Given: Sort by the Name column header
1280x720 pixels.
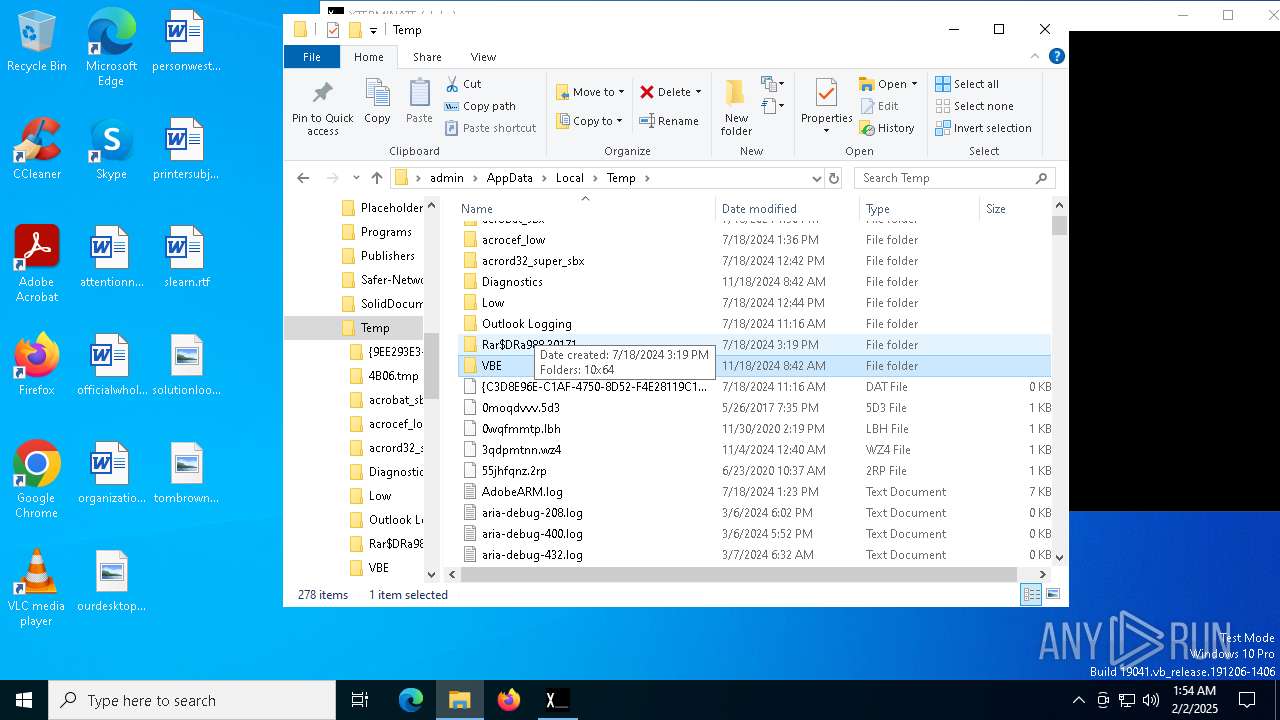Looking at the screenshot, I should (x=586, y=209).
